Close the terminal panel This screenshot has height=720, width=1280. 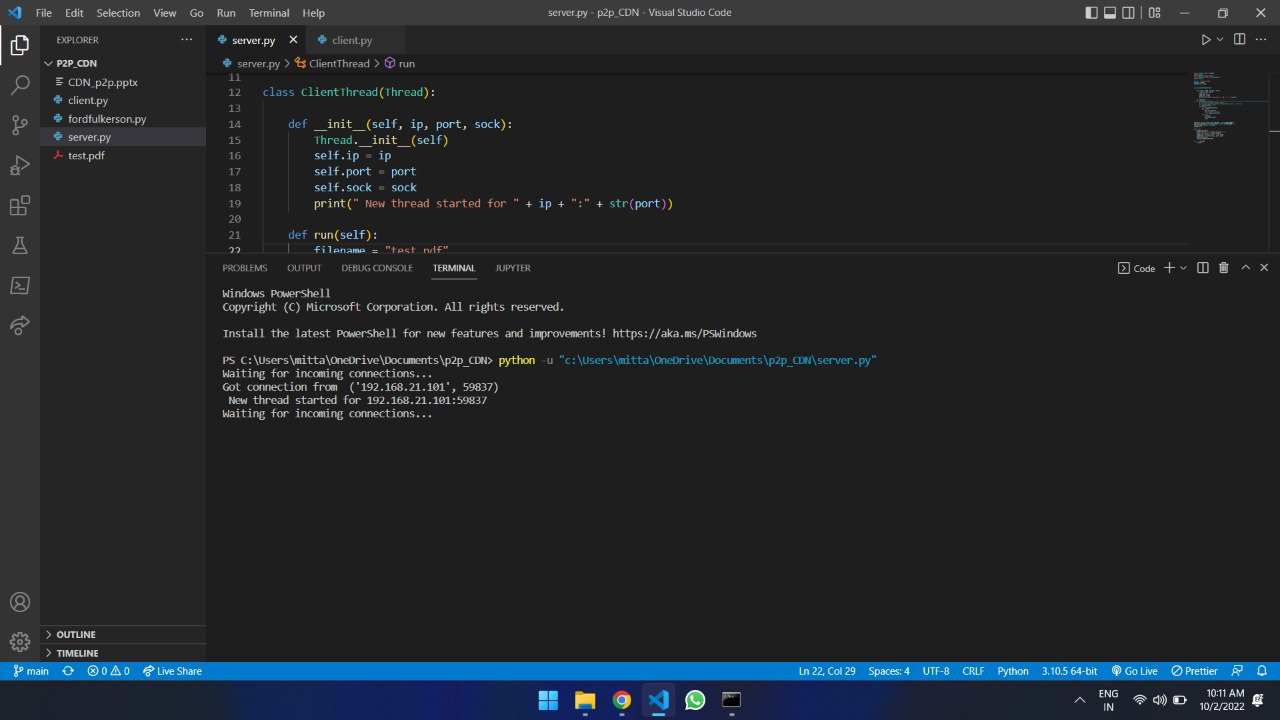[1264, 268]
